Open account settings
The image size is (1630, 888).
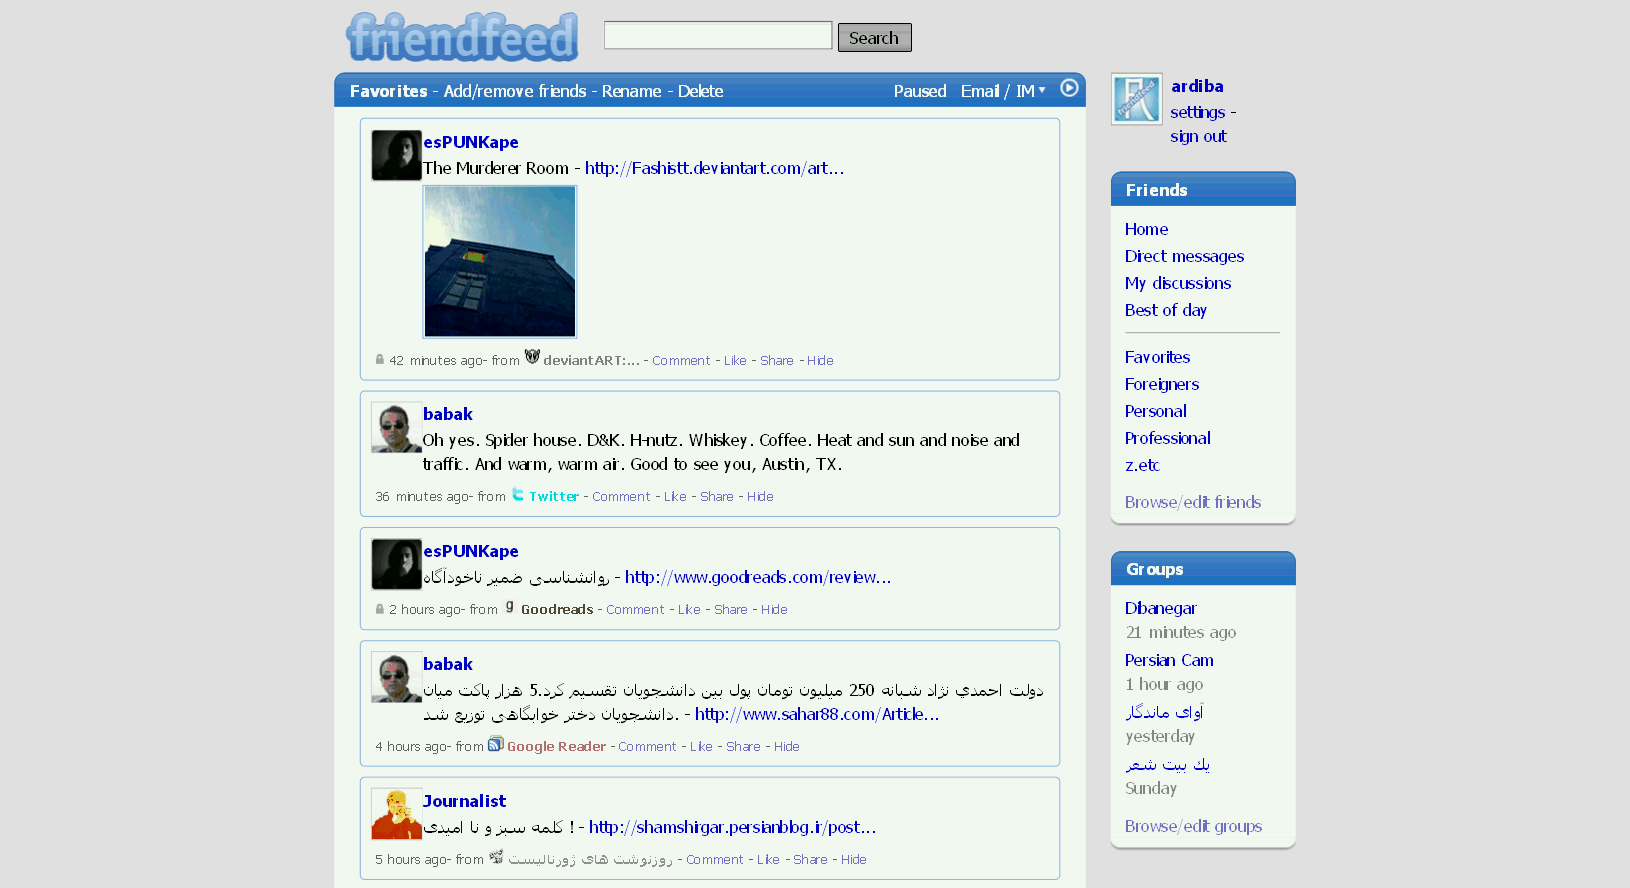coord(1197,112)
